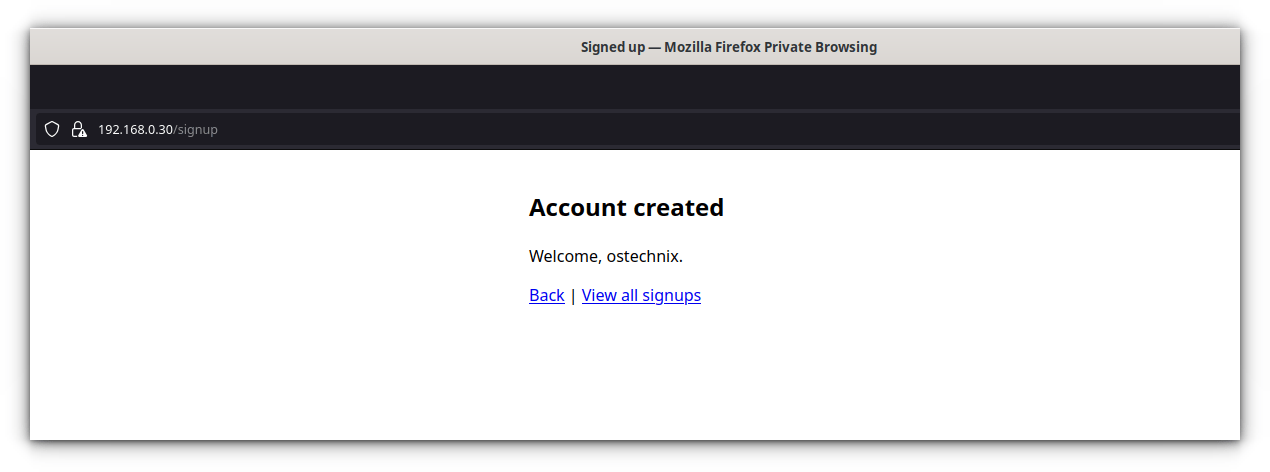This screenshot has height=472, width=1270.
Task: Follow the Back link
Action: click(547, 295)
